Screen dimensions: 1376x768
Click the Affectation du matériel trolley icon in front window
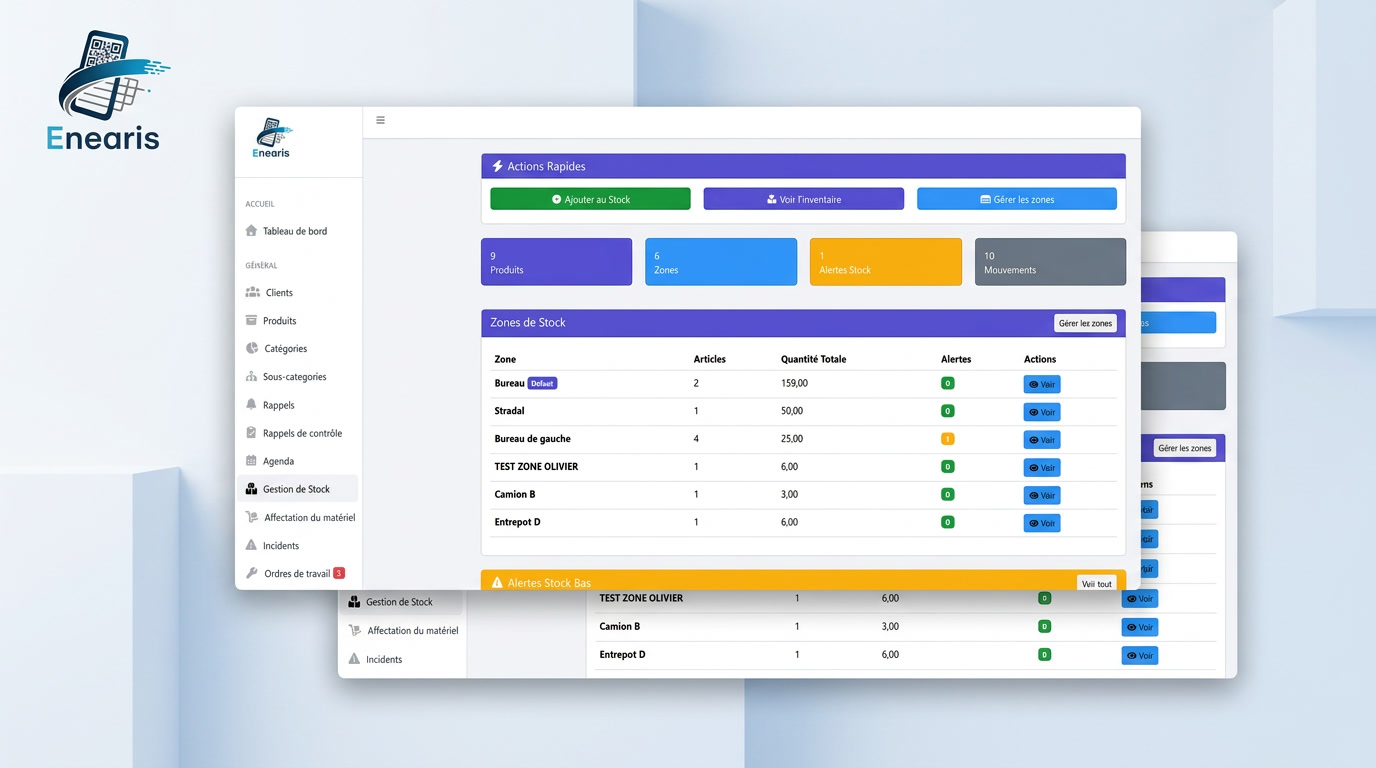click(252, 517)
